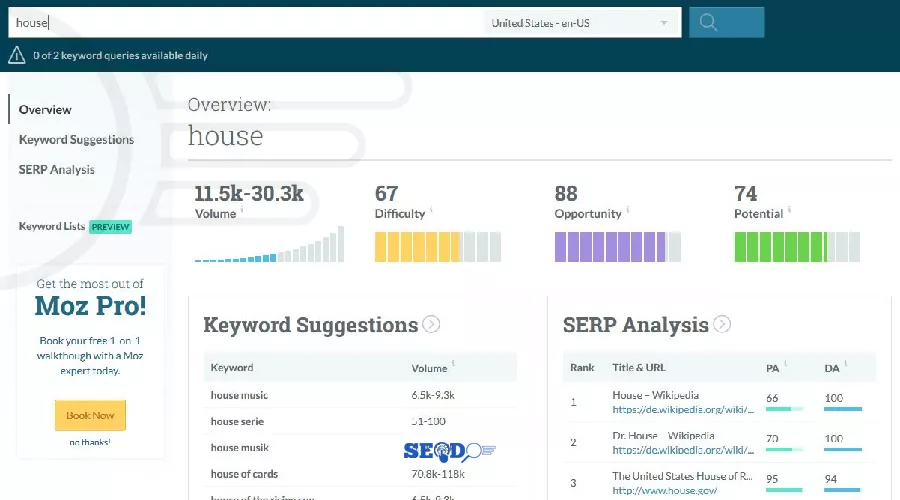Select the 'house of cards' keyword row
The width and height of the screenshot is (900, 500).
coord(360,474)
